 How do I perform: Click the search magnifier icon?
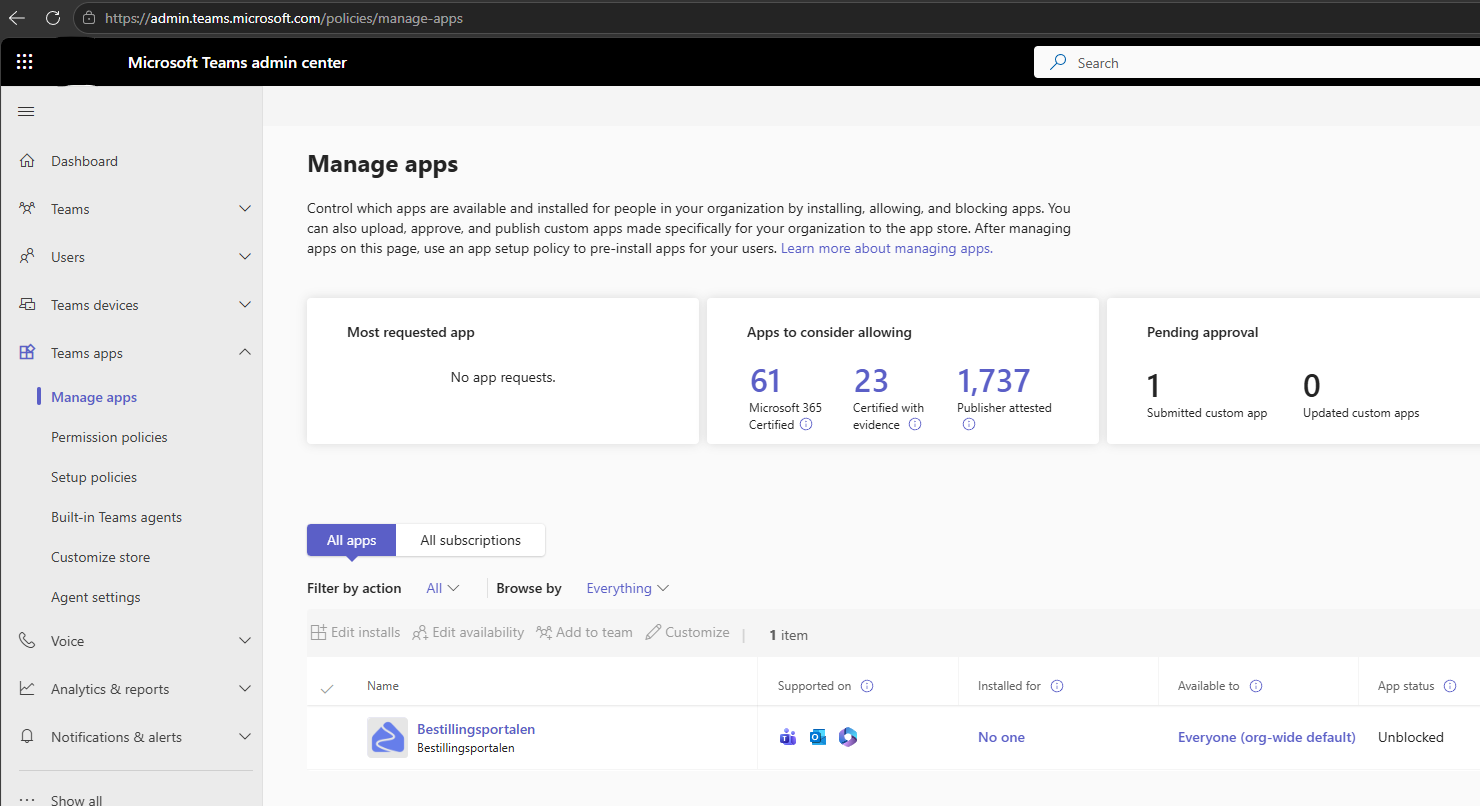[1058, 62]
